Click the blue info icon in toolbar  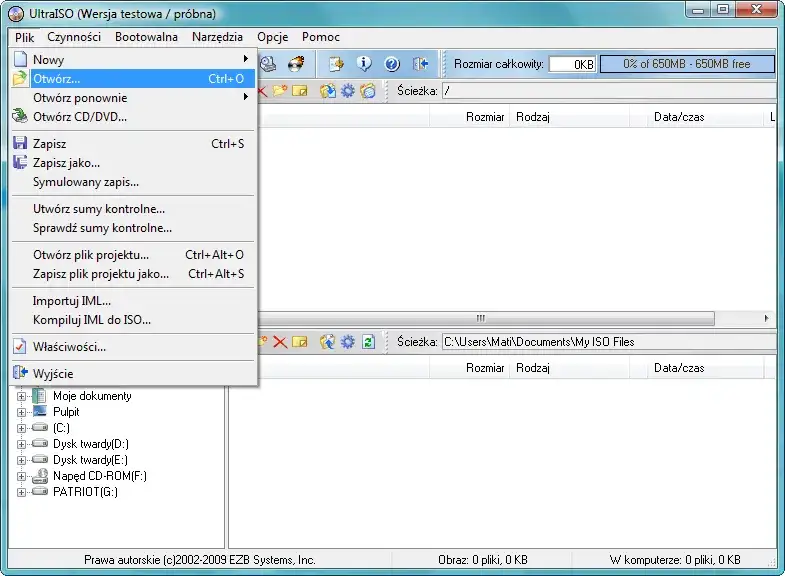coord(364,64)
